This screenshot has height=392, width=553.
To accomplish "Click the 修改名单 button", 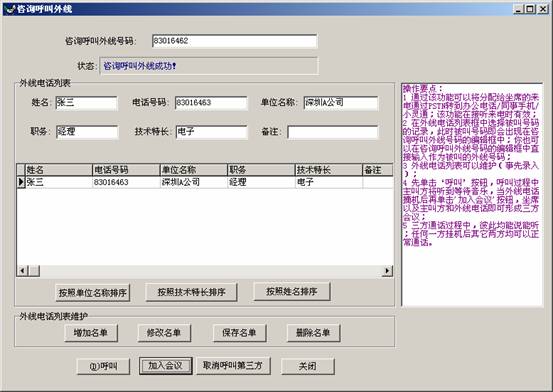I will (x=164, y=333).
